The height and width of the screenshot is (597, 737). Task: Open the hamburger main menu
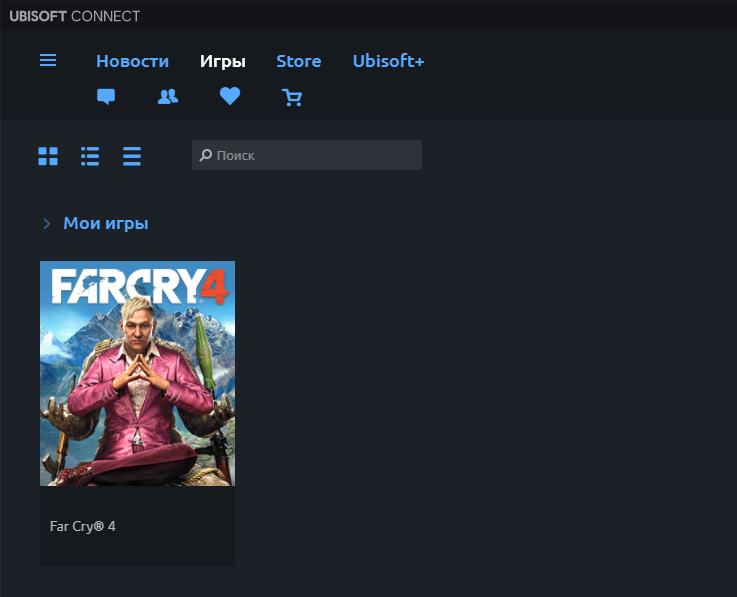[48, 61]
